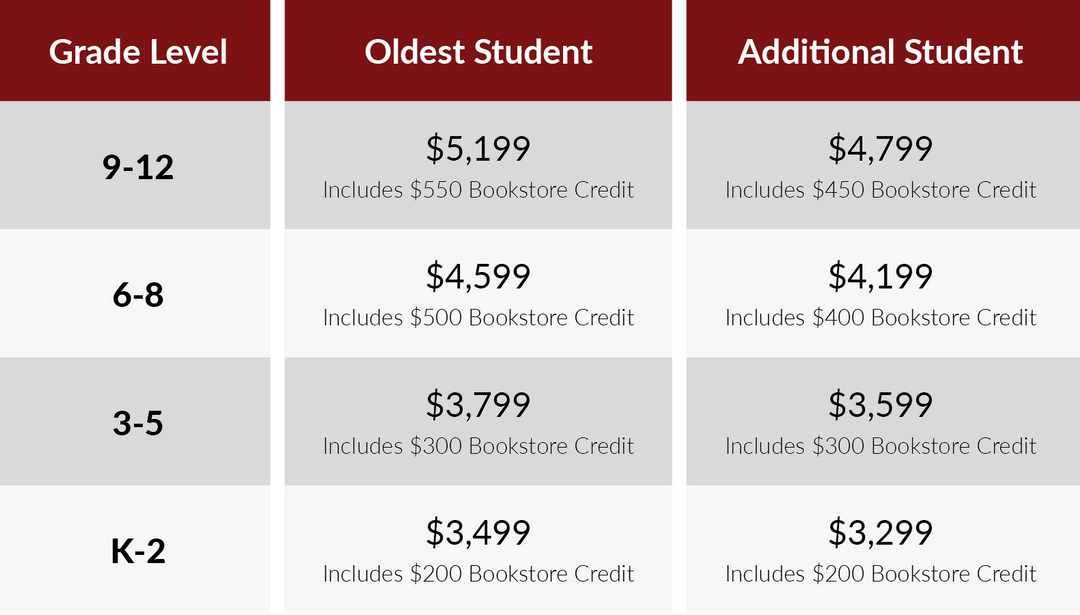Click the K-2 oldest student $200 credit text
The width and height of the screenshot is (1080, 615).
pyautogui.click(x=478, y=574)
